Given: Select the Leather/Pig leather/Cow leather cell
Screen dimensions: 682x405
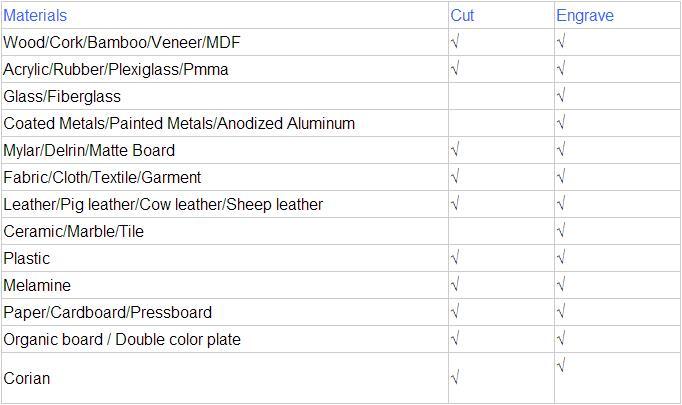Looking at the screenshot, I should coord(163,204).
